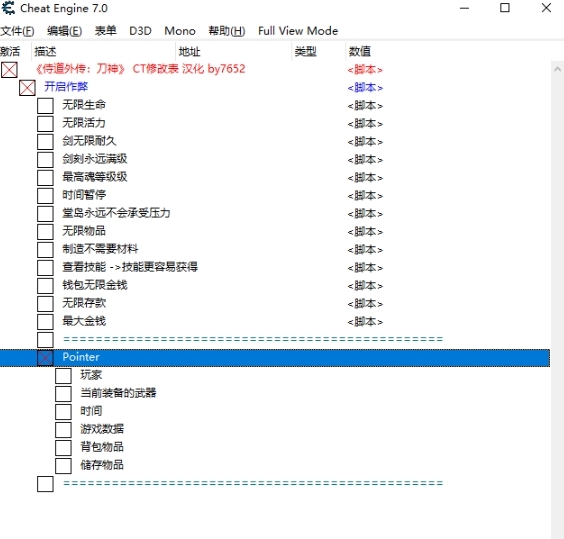This screenshot has height=539, width=564.
Task: Expand the 游戏数据 entry checkbox
Action: (x=63, y=430)
